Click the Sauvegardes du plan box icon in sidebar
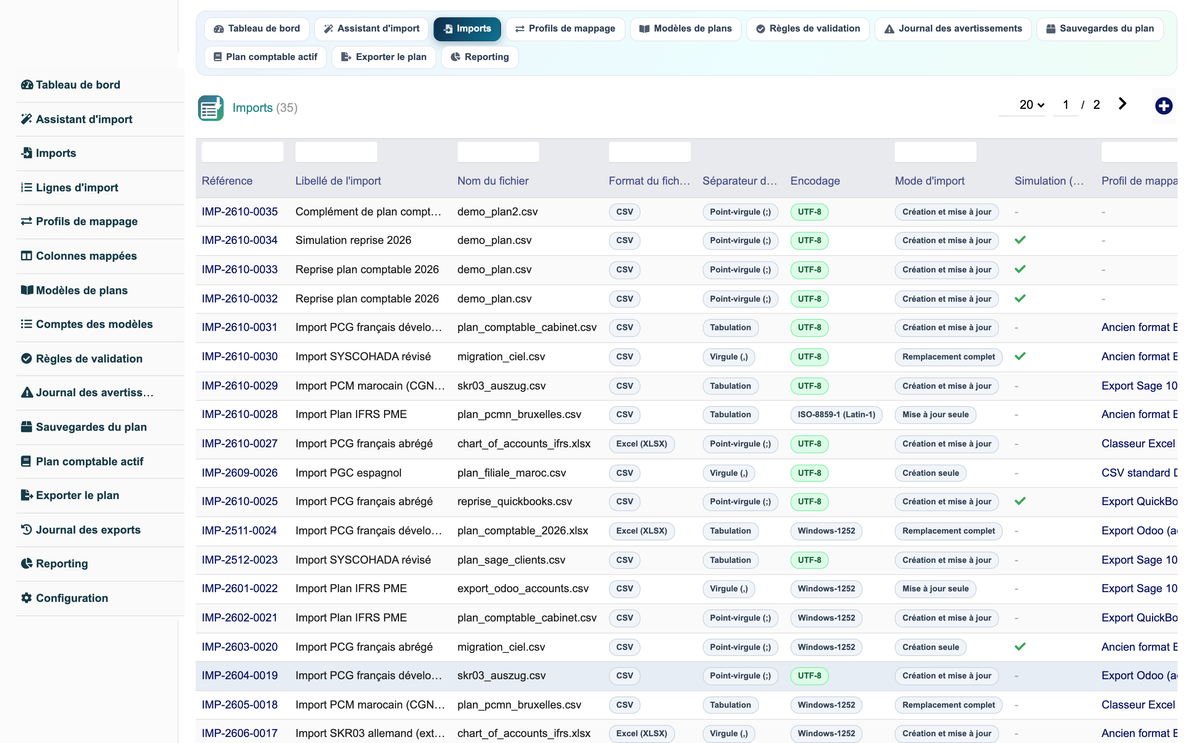This screenshot has width=1200, height=743. pyautogui.click(x=27, y=427)
